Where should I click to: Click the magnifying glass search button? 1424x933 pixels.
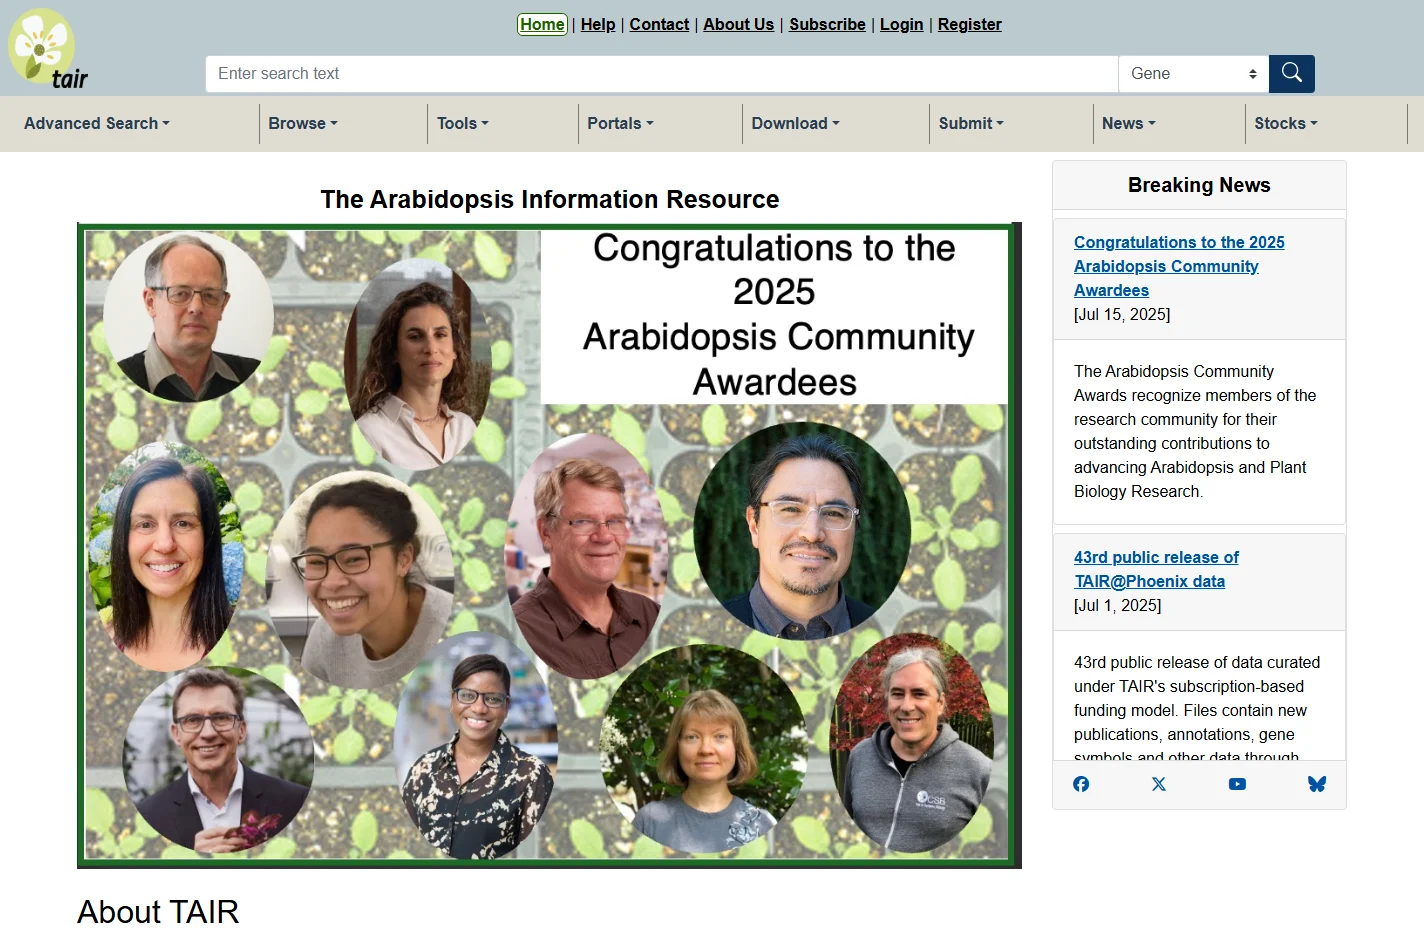1292,74
